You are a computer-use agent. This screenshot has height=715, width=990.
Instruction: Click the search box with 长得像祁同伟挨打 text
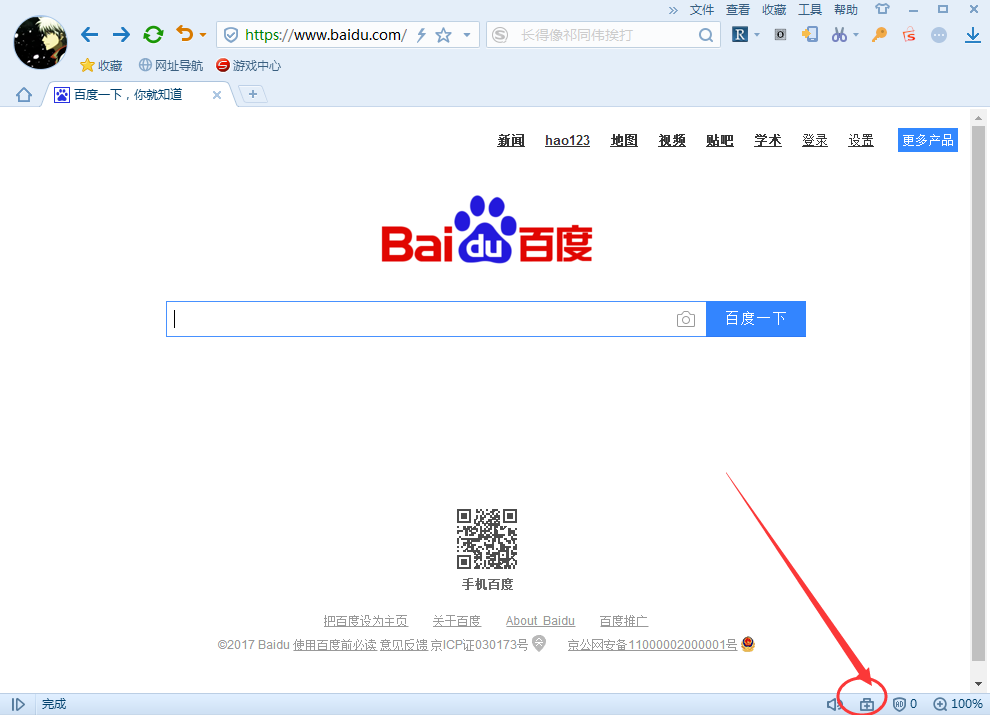click(604, 35)
